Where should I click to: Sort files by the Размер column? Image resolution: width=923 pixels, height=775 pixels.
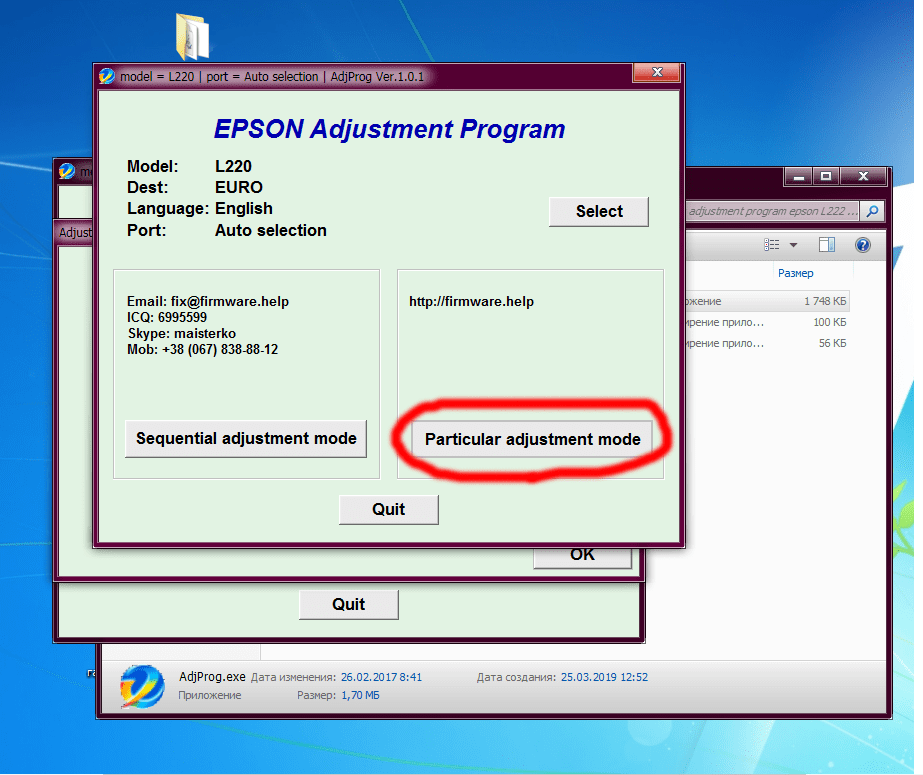click(796, 272)
